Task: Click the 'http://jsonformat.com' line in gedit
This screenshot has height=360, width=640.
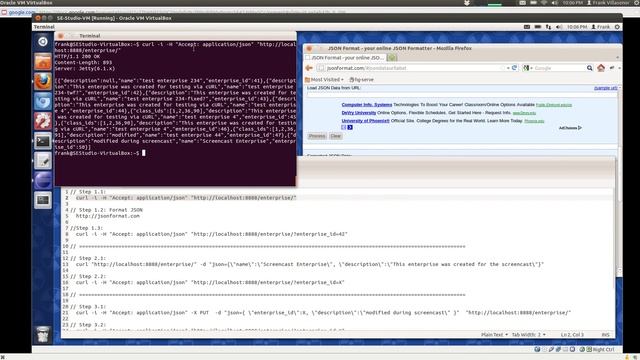Action: (x=108, y=216)
